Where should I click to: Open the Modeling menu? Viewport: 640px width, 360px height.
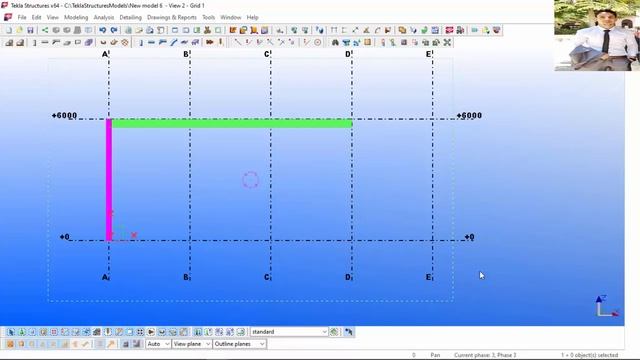76,18
